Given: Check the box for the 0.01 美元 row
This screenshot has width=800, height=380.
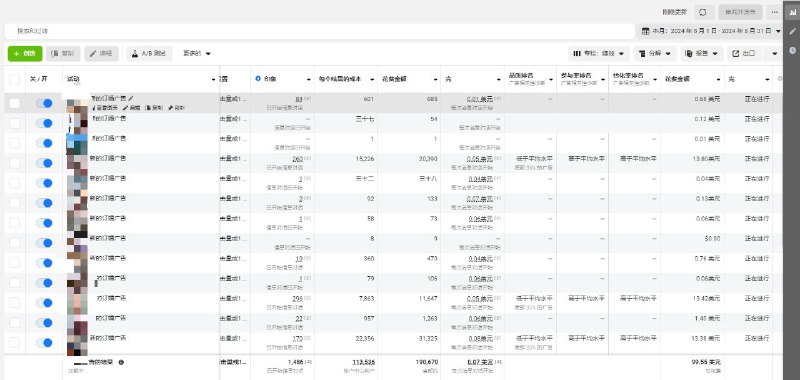Looking at the screenshot, I should [x=14, y=143].
